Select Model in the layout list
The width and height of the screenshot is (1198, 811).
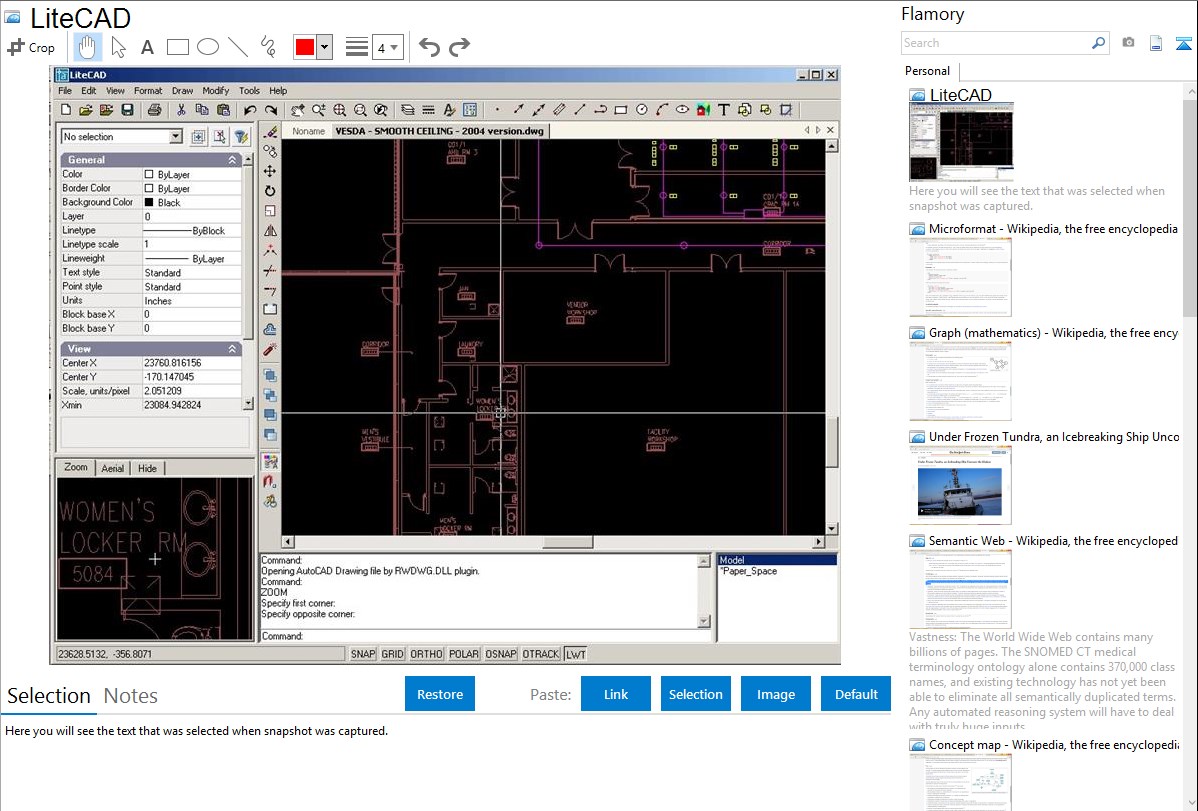tap(777, 560)
